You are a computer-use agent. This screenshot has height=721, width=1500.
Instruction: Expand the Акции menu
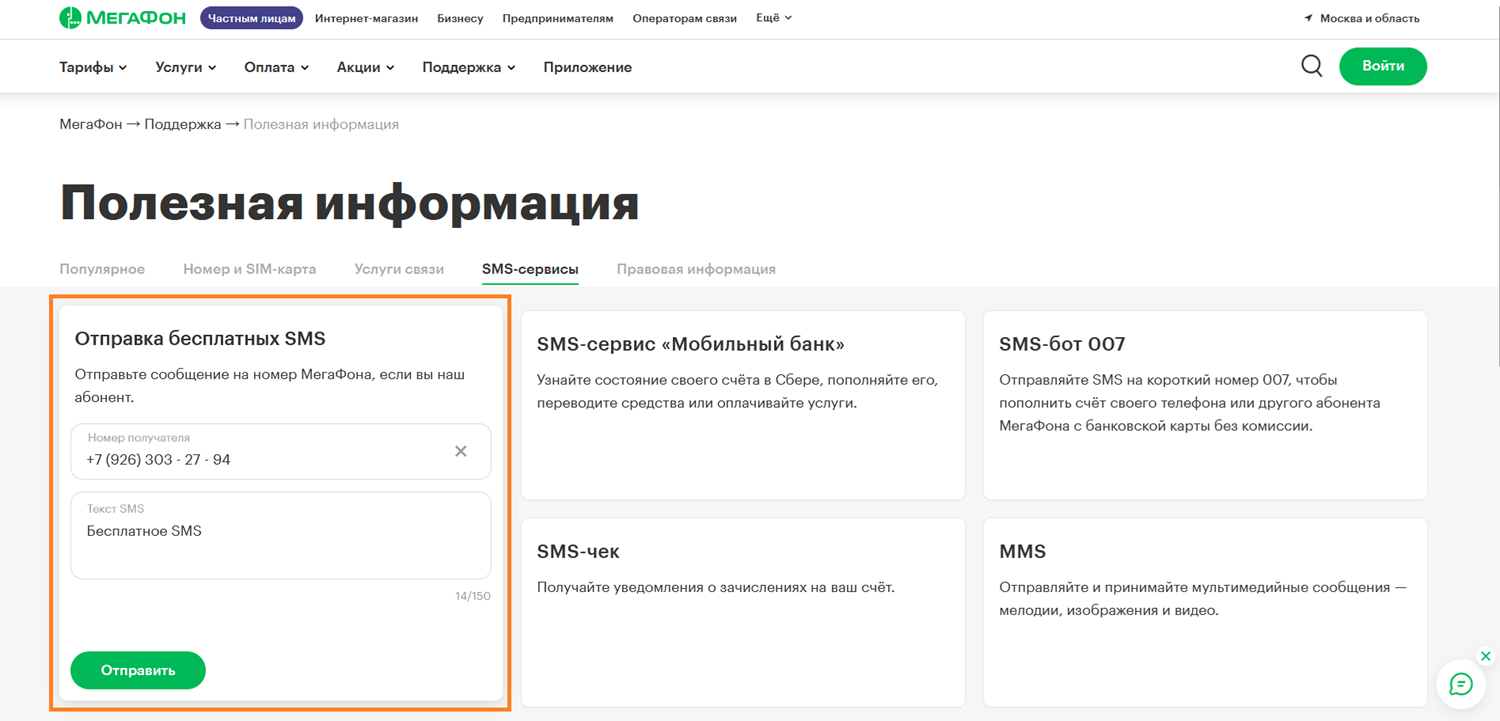pyautogui.click(x=365, y=67)
